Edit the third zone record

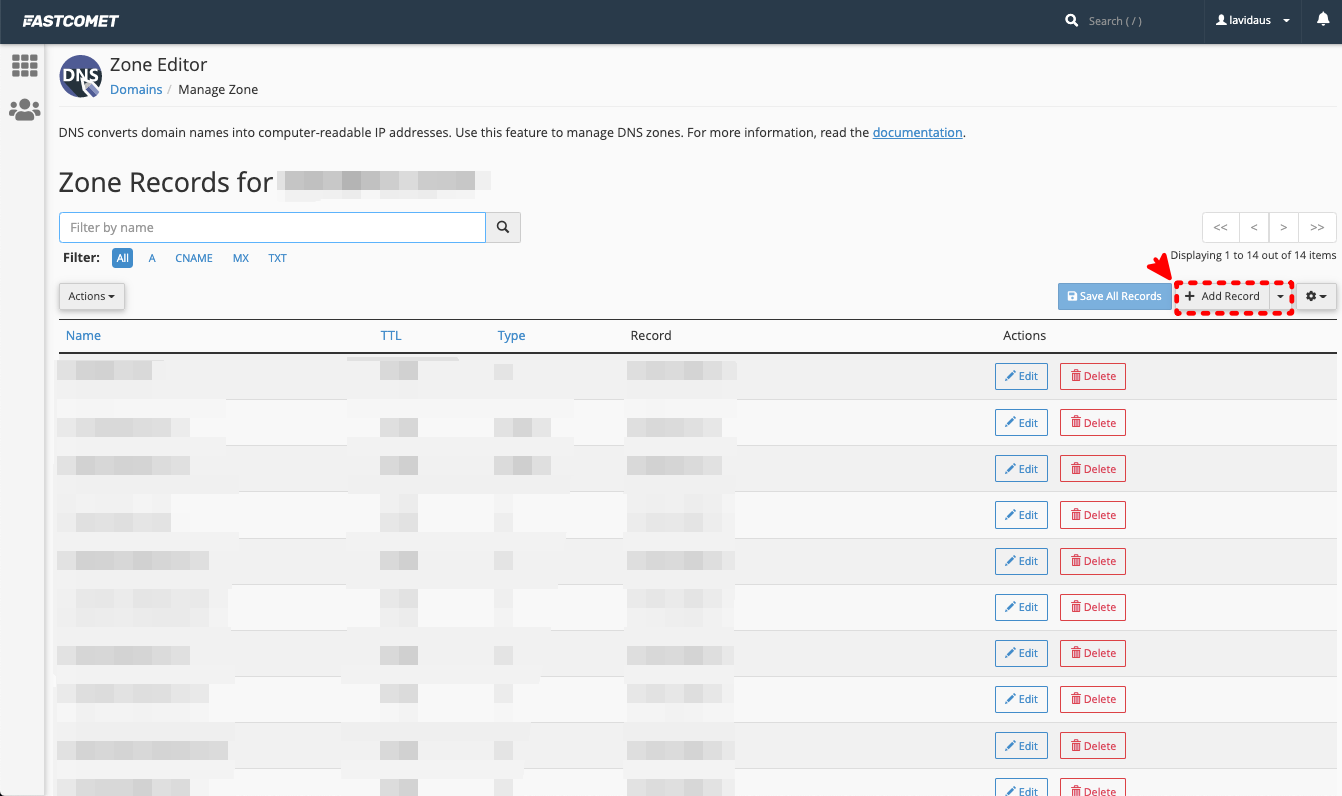(x=1021, y=469)
